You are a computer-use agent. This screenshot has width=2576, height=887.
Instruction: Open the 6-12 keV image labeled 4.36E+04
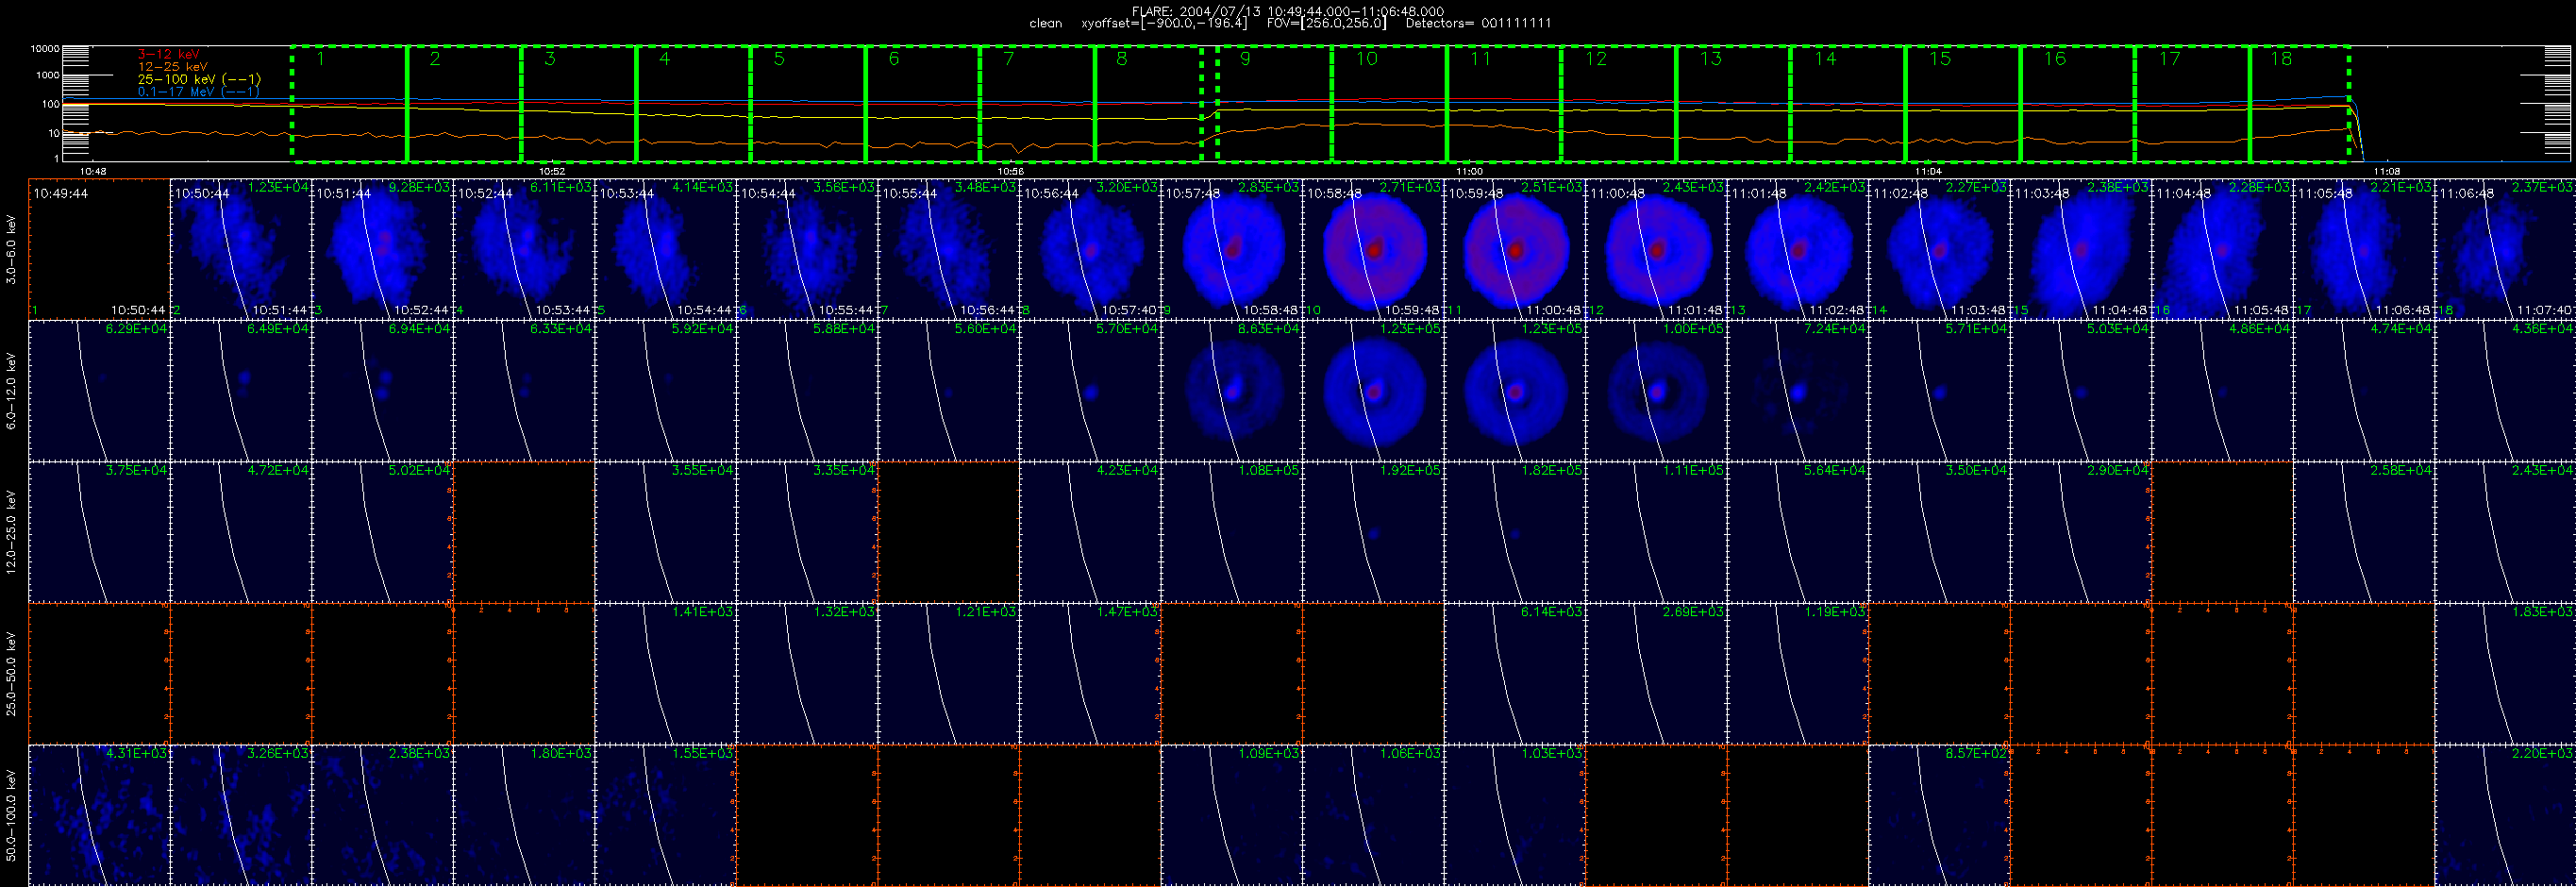click(x=2505, y=391)
